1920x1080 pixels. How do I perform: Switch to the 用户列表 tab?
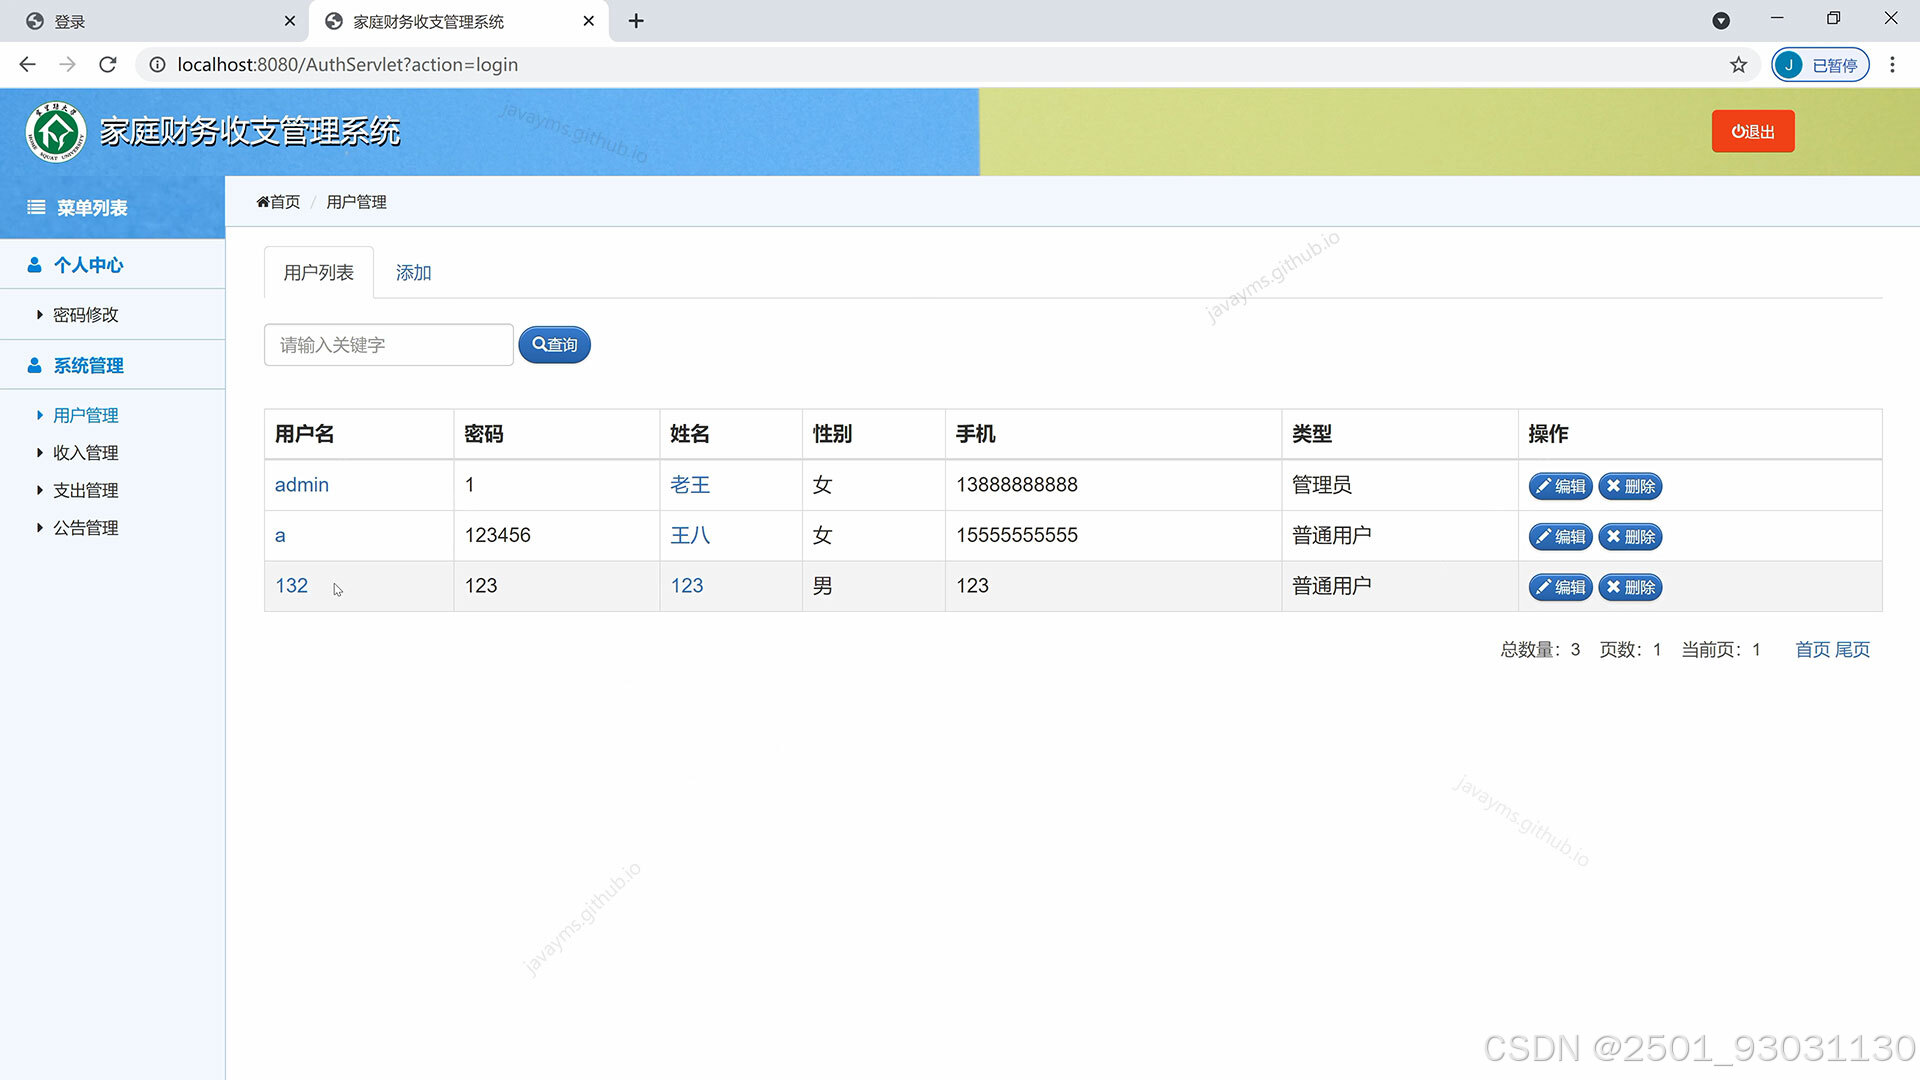point(319,273)
